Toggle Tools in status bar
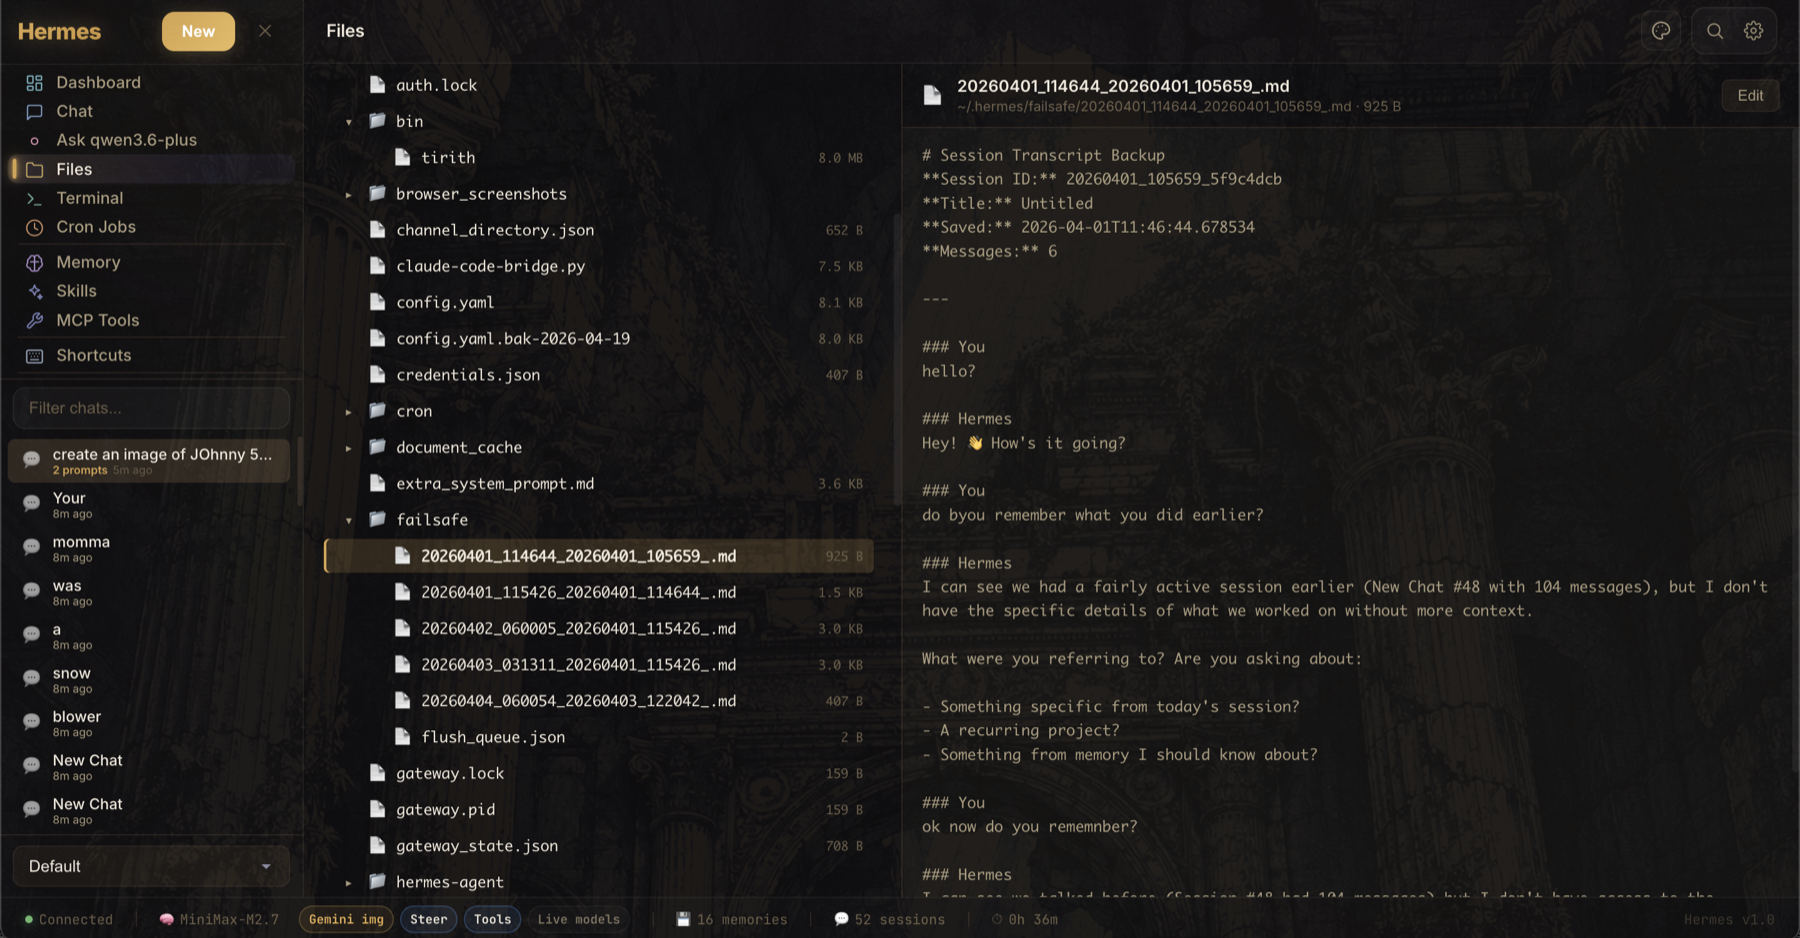Screen dimensions: 1800x938 (492, 919)
